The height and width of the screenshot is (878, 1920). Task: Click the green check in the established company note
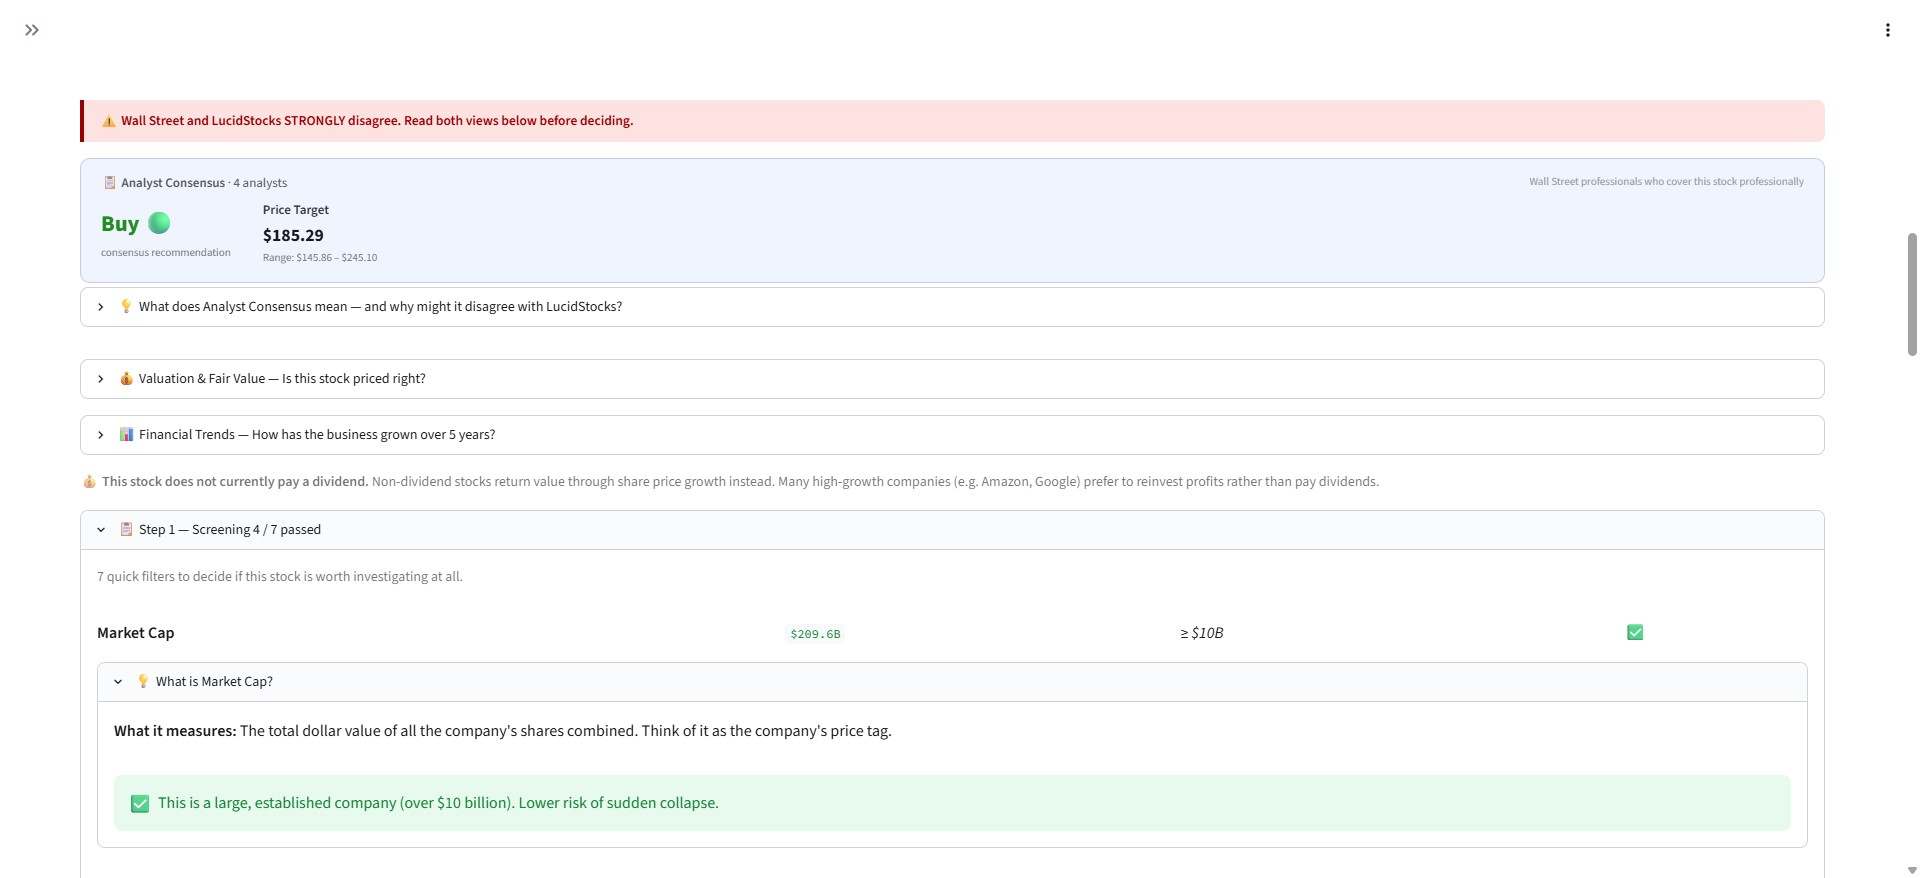pos(140,803)
